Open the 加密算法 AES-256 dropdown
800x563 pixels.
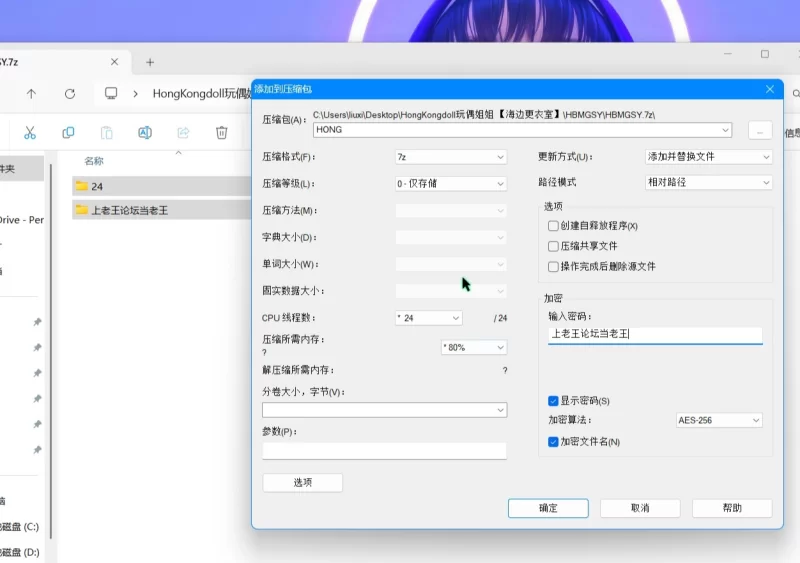click(719, 420)
